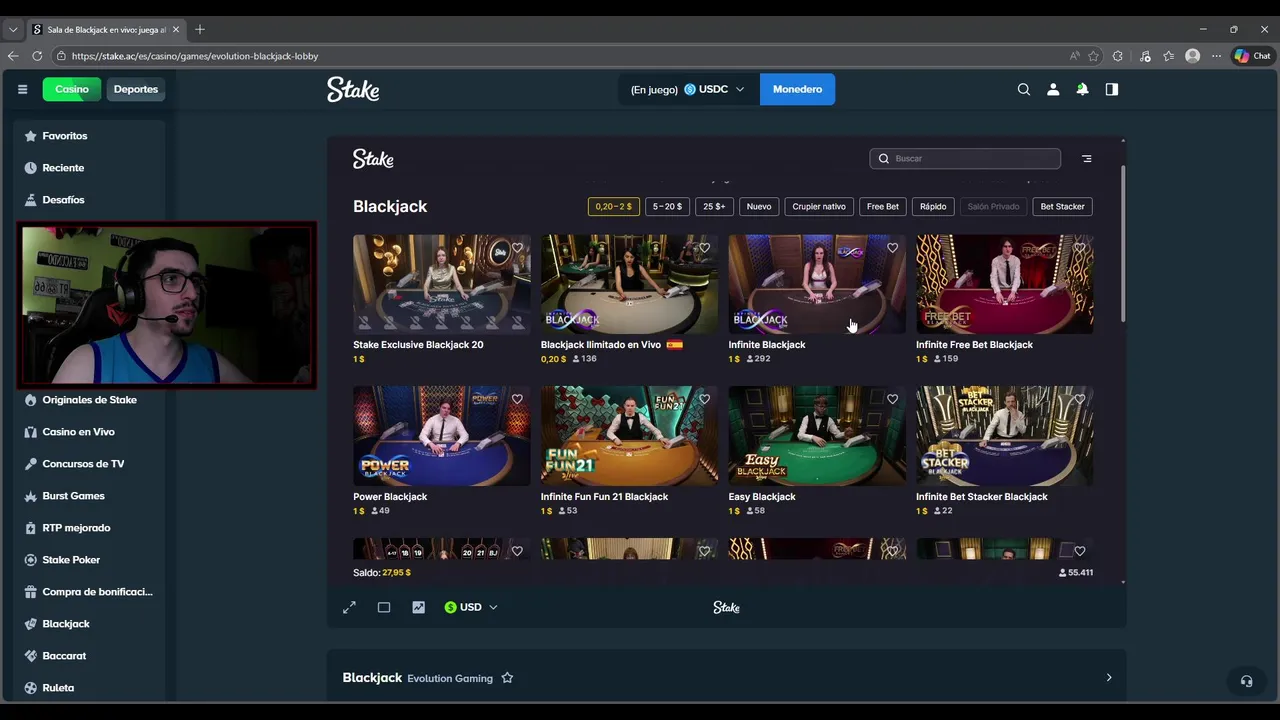The height and width of the screenshot is (720, 1280).
Task: Favorite Infinite Fun Fun 21 heart
Action: [x=705, y=399]
